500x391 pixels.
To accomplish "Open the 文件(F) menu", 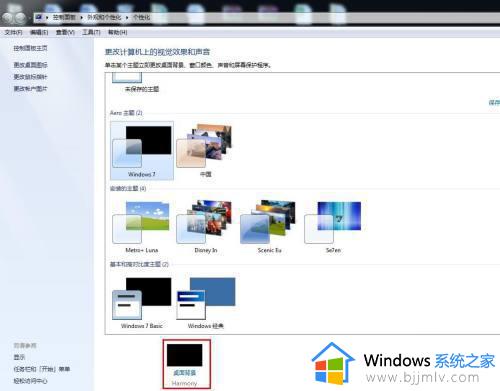I will coord(13,32).
